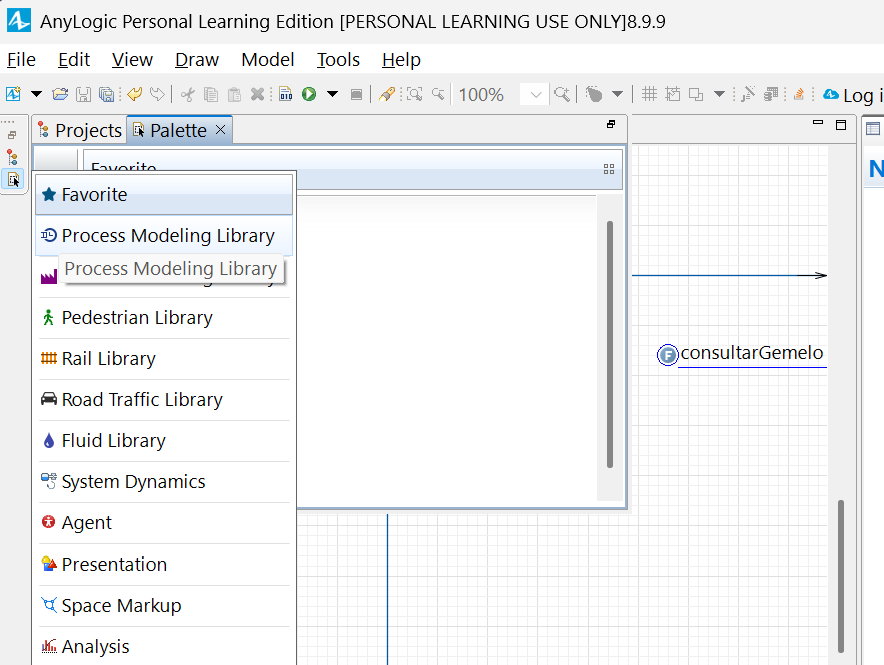
Task: Open the Draw menu
Action: [197, 60]
